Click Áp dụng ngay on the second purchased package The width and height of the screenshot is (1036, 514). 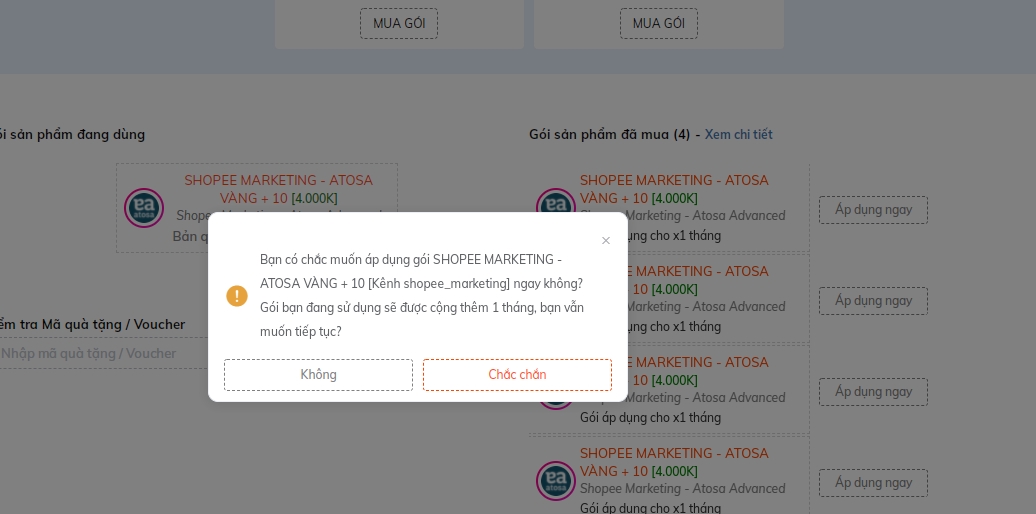(x=873, y=301)
